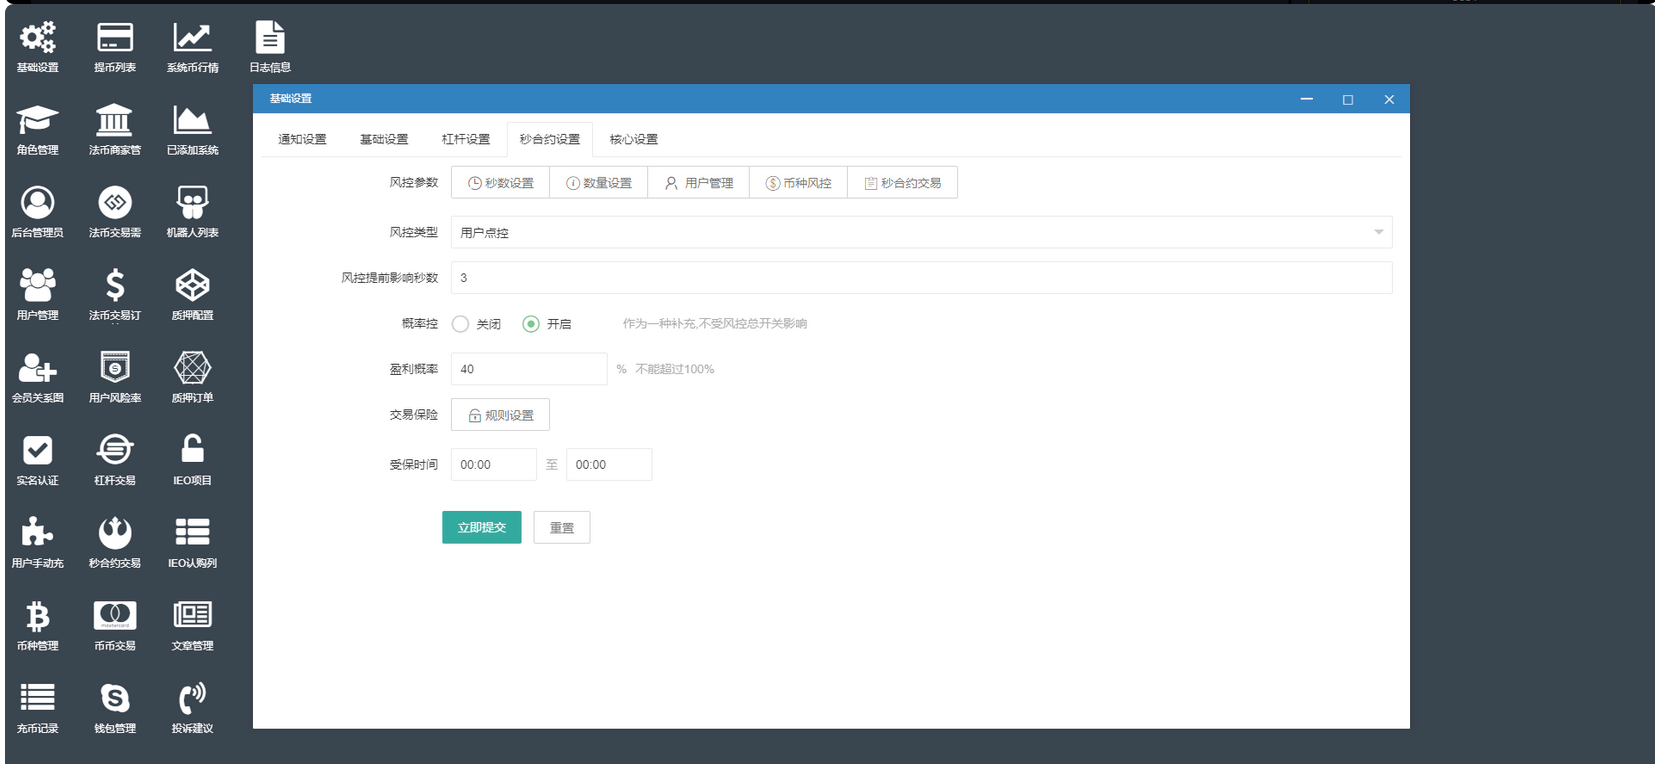Viewport: 1655px width, 764px height.
Task: Open the 法币交易订 dollar icon
Action: point(115,285)
